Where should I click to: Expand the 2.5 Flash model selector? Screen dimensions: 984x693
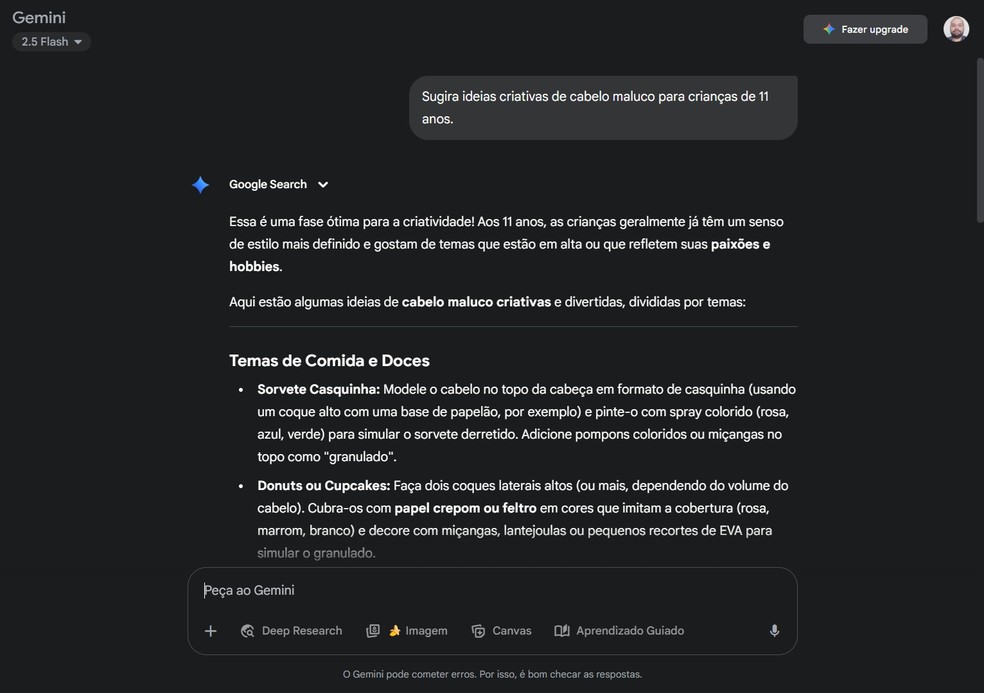click(51, 41)
